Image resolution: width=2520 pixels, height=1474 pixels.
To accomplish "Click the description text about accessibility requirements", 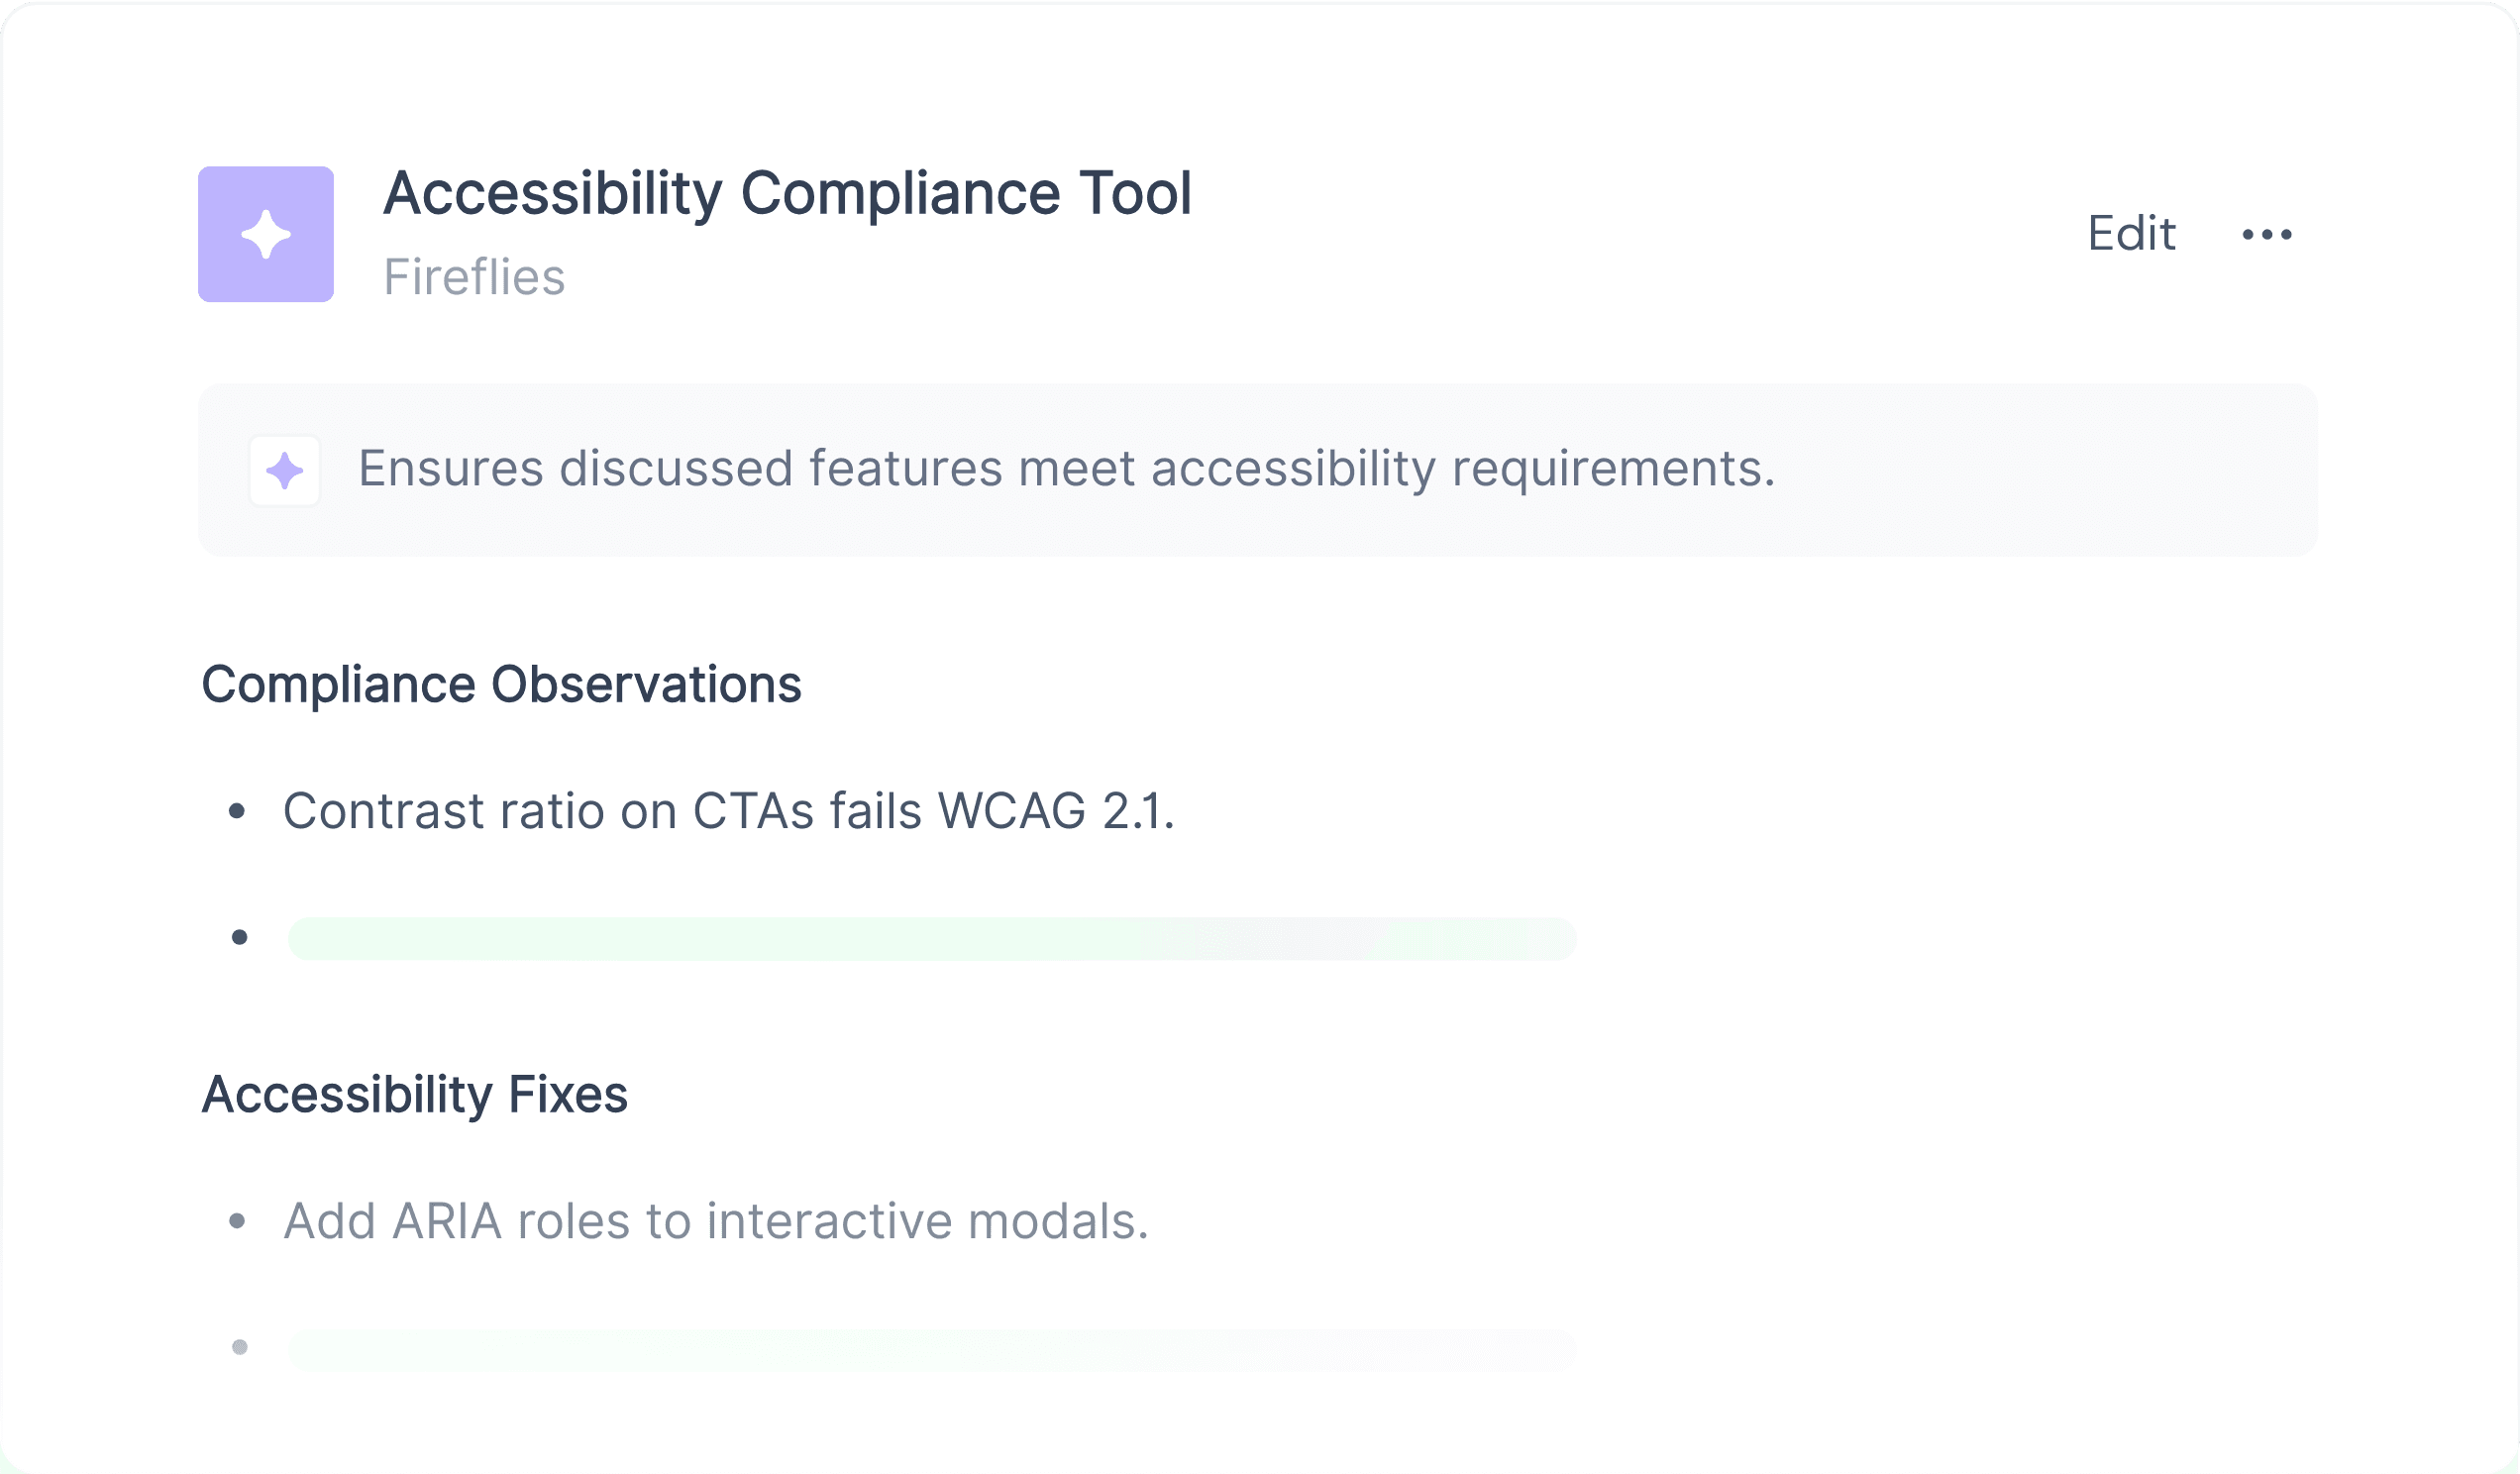I will click(1066, 469).
